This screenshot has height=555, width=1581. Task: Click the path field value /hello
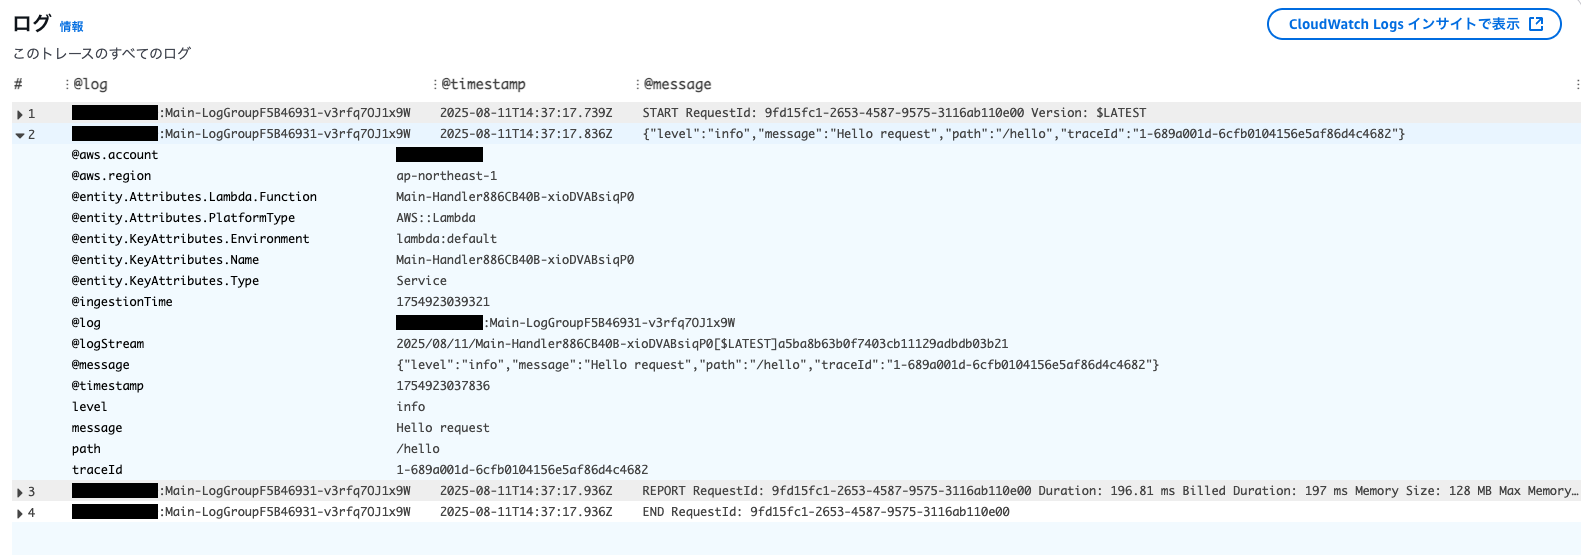coord(418,449)
